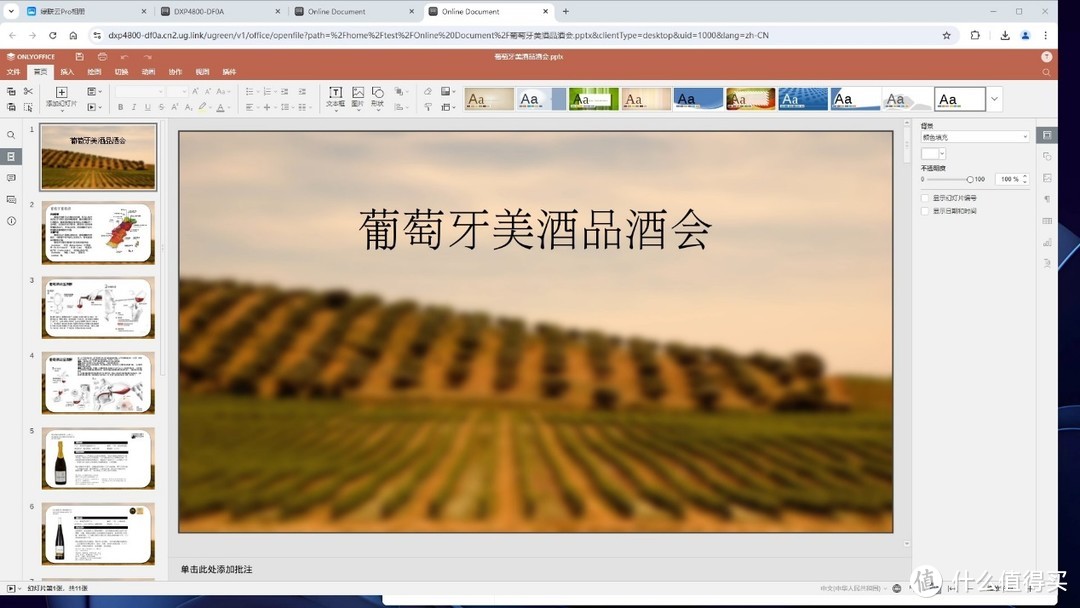
Task: Open the 文件 menu tab
Action: tap(14, 71)
